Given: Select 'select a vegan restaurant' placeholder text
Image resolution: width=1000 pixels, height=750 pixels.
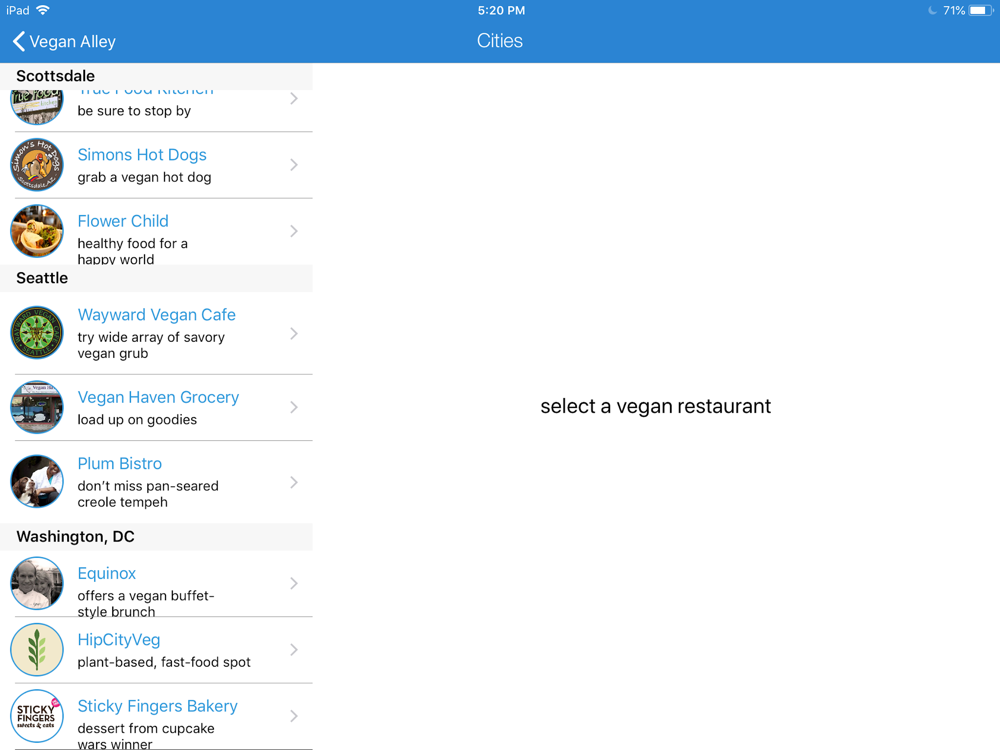Looking at the screenshot, I should tap(656, 406).
